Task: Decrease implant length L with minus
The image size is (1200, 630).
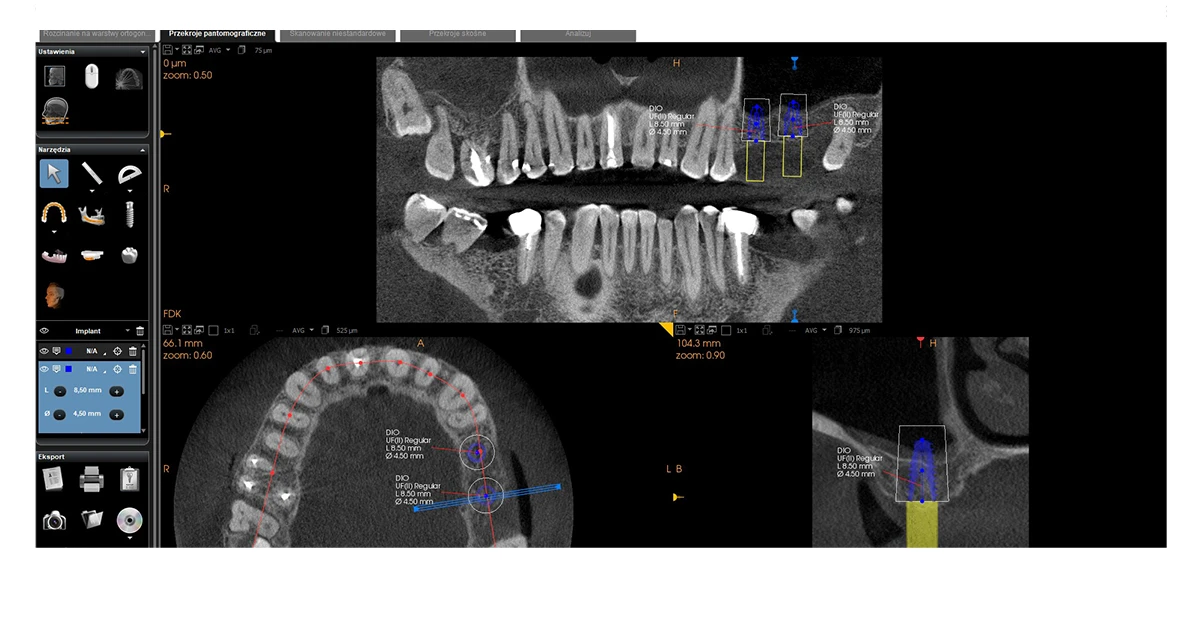Action: click(x=60, y=391)
